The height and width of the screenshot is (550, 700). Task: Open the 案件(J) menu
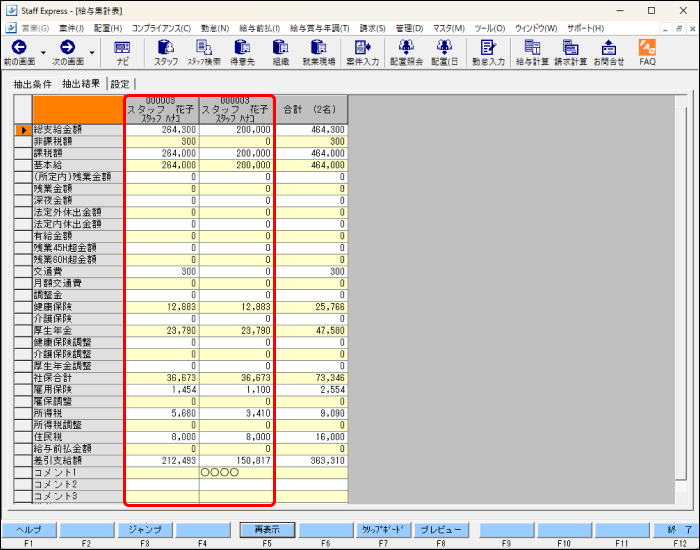coord(71,28)
